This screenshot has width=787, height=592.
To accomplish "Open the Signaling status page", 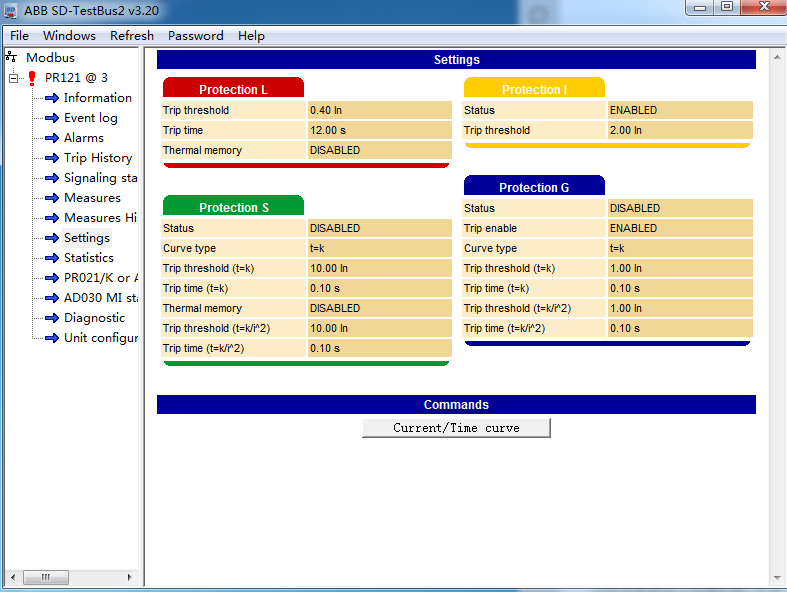I will [100, 178].
